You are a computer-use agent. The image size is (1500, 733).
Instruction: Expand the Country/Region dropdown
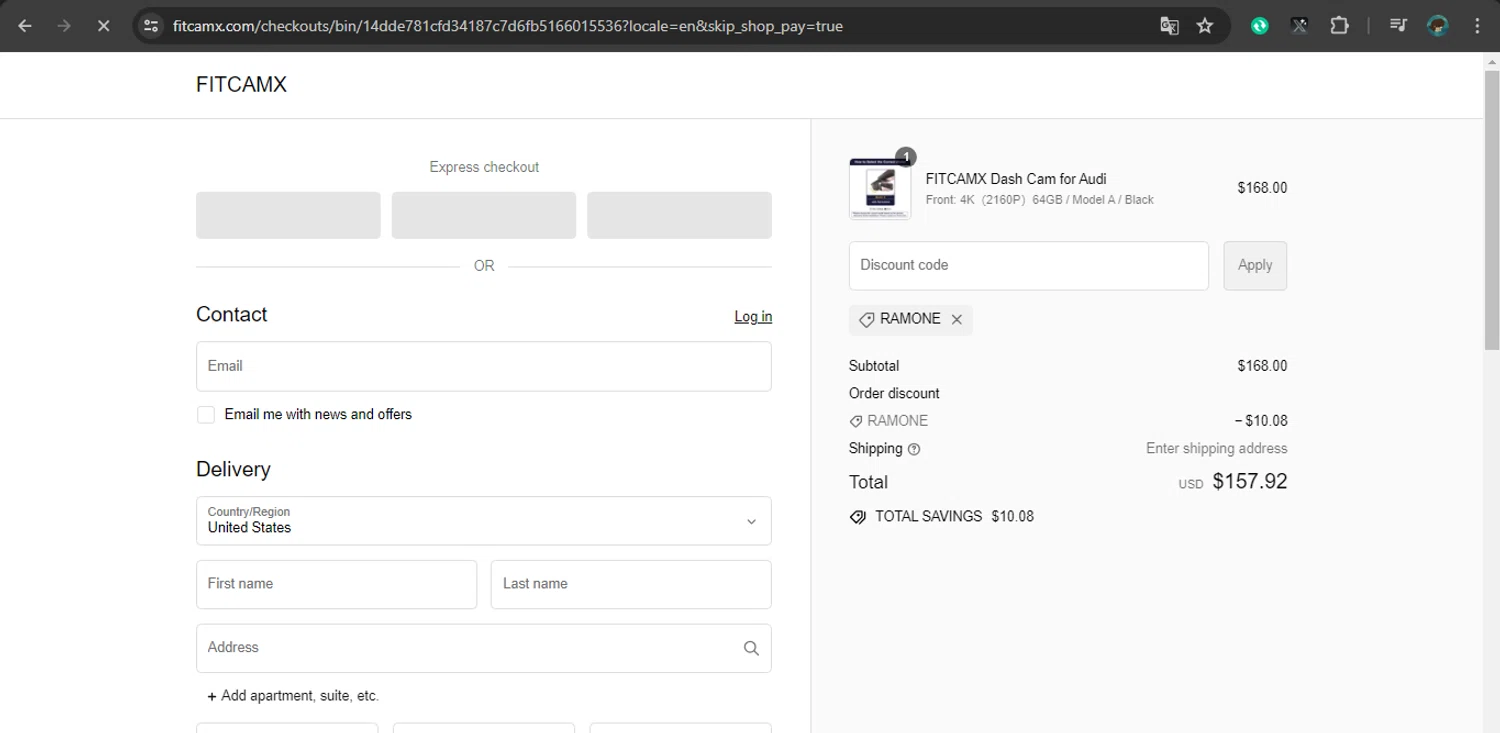coord(484,521)
